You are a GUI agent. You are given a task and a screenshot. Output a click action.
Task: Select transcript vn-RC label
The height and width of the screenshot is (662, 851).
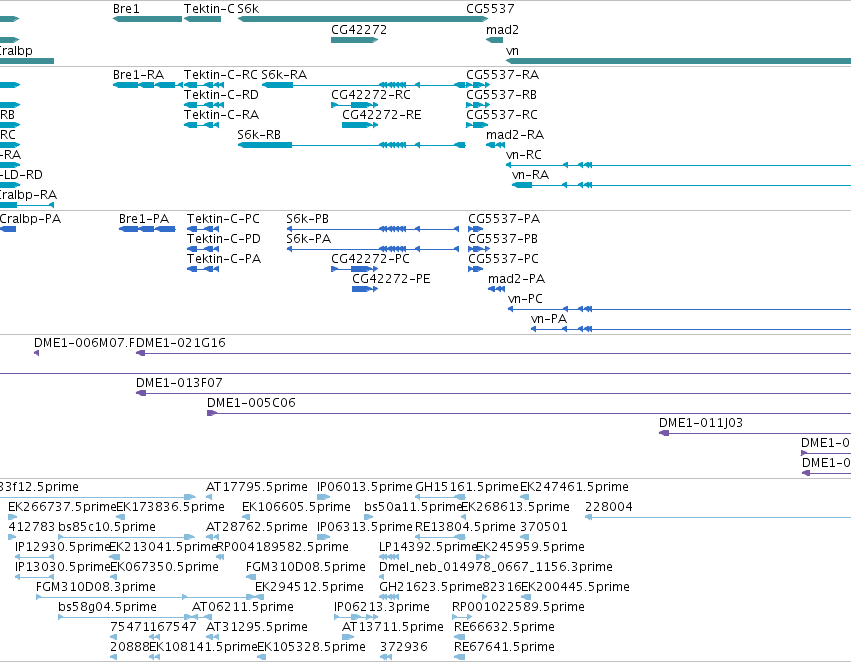point(524,155)
